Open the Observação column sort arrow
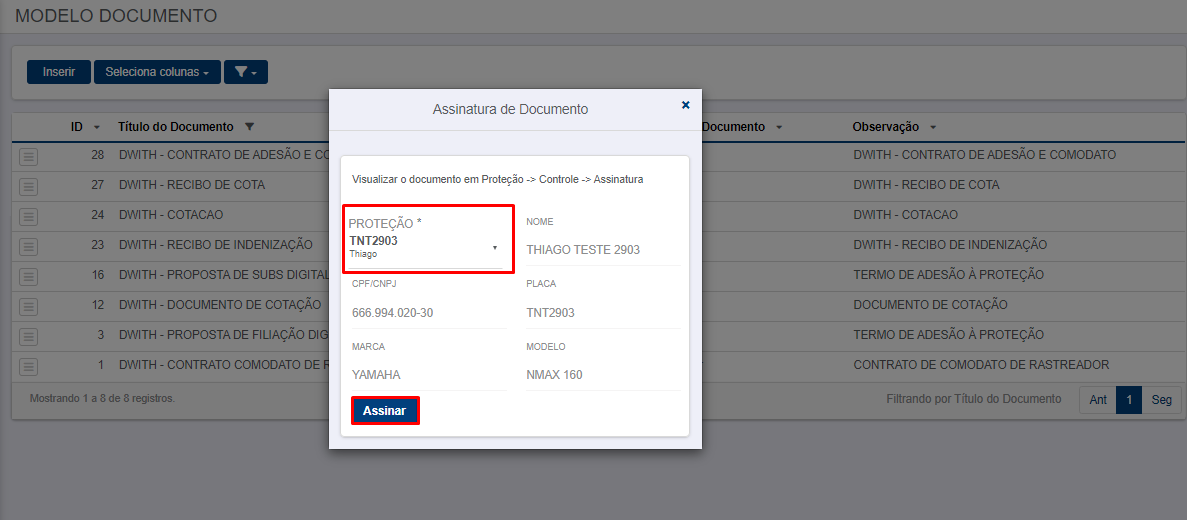 [x=933, y=126]
